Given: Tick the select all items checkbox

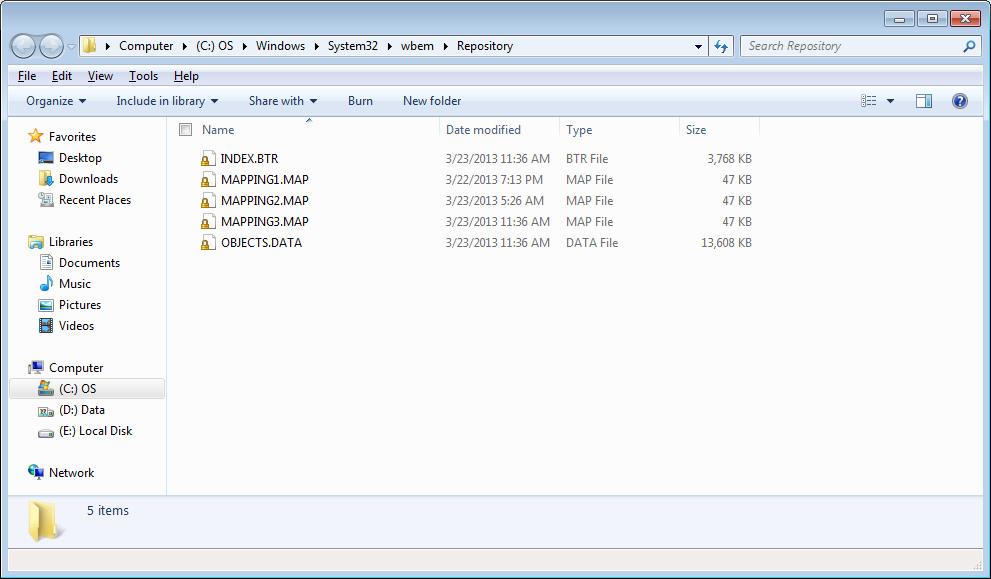Looking at the screenshot, I should (x=185, y=130).
